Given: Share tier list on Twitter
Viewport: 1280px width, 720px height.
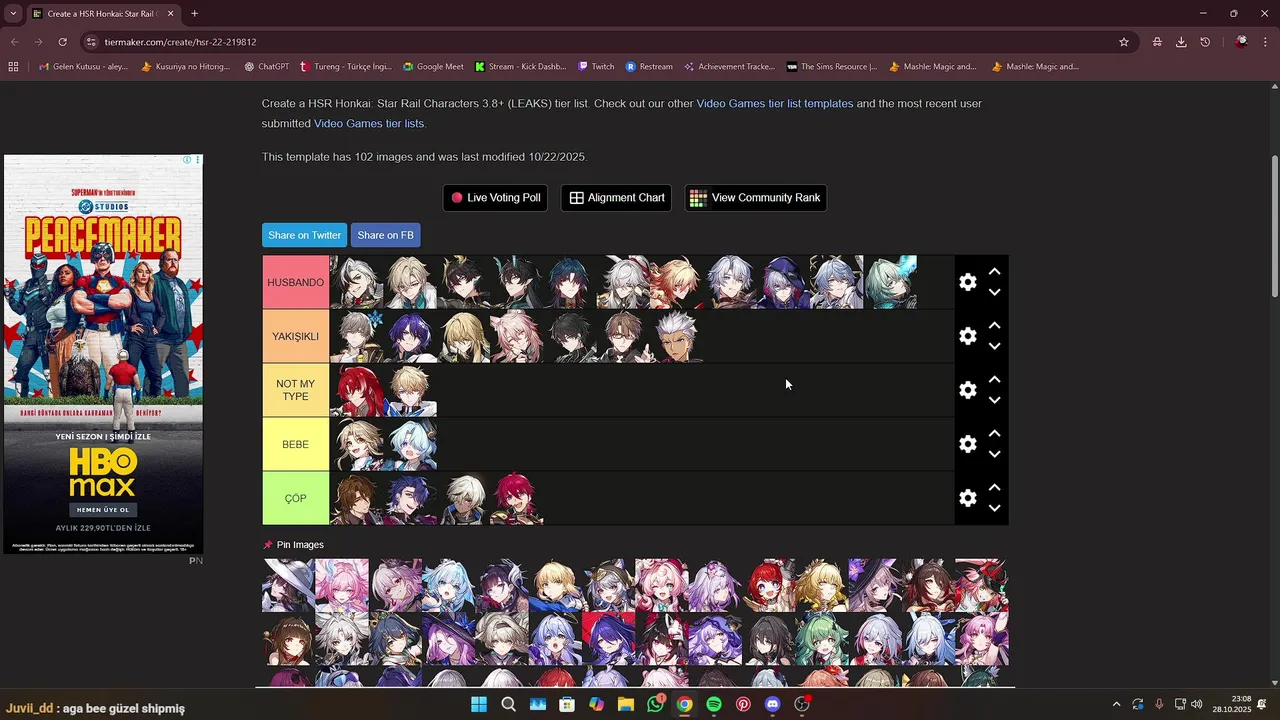Looking at the screenshot, I should click(304, 235).
